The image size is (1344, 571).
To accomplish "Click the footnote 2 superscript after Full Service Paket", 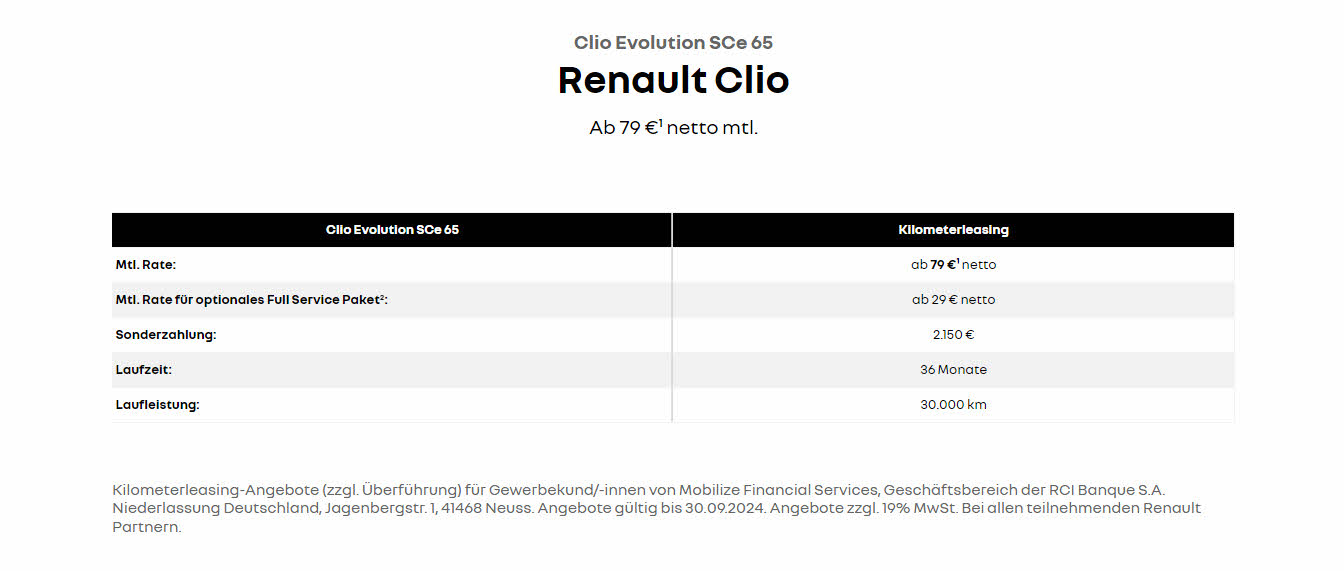I will 384,297.
